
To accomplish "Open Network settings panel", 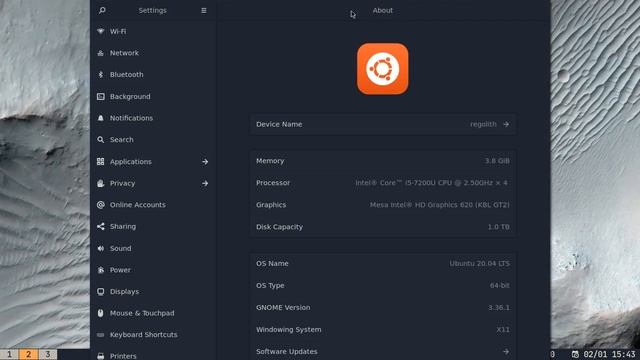I will click(153, 53).
